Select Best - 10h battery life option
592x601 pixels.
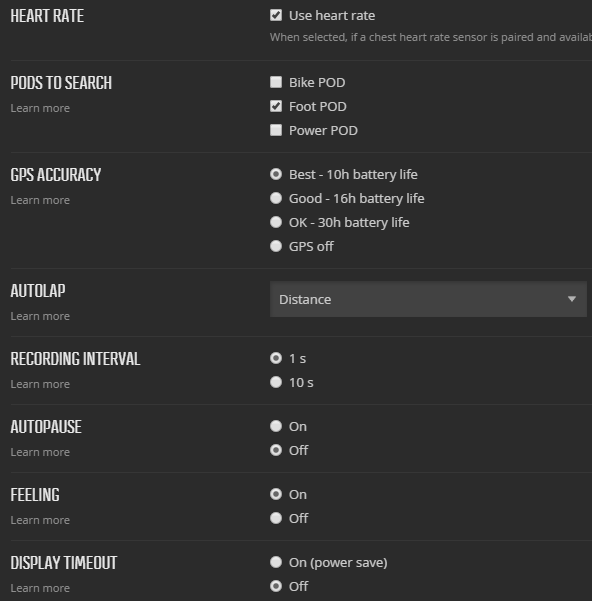[276, 174]
